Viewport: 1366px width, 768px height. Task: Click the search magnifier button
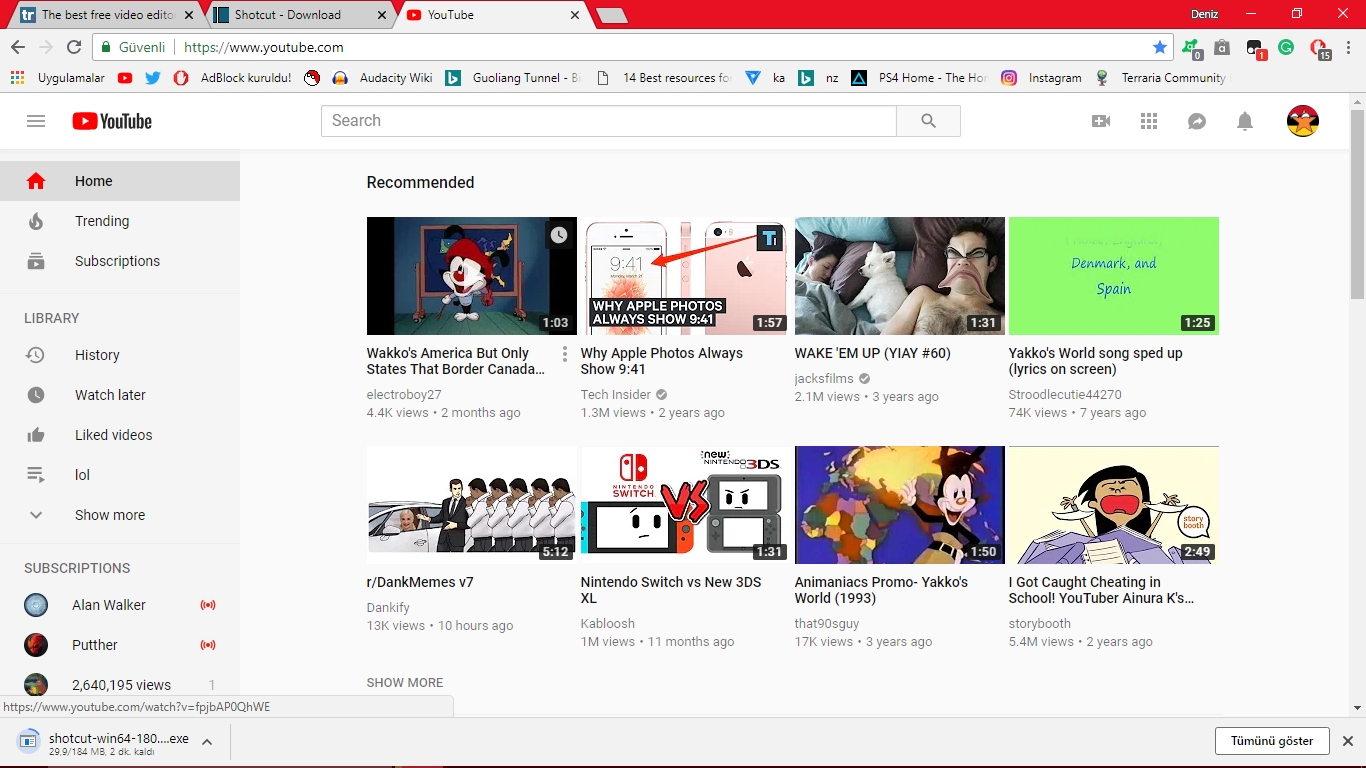(929, 121)
